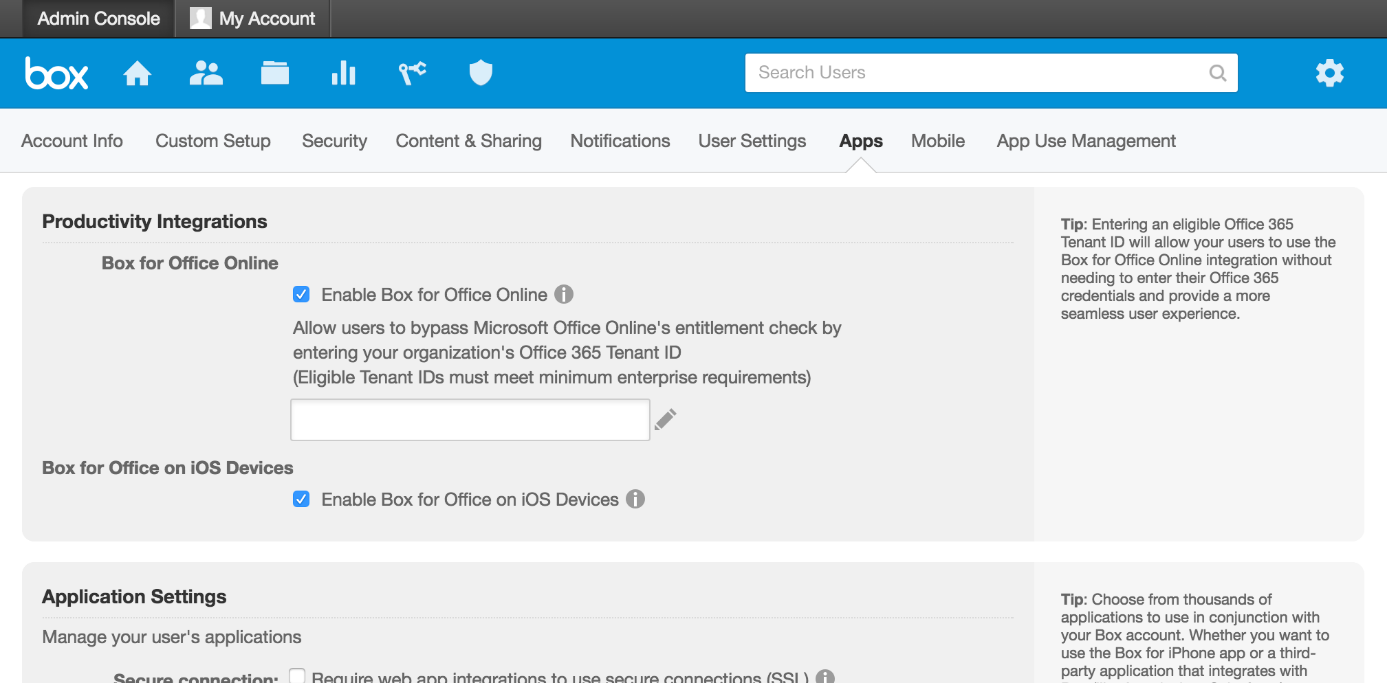Focus the Search Users field
The image size is (1387, 683).
pos(991,73)
